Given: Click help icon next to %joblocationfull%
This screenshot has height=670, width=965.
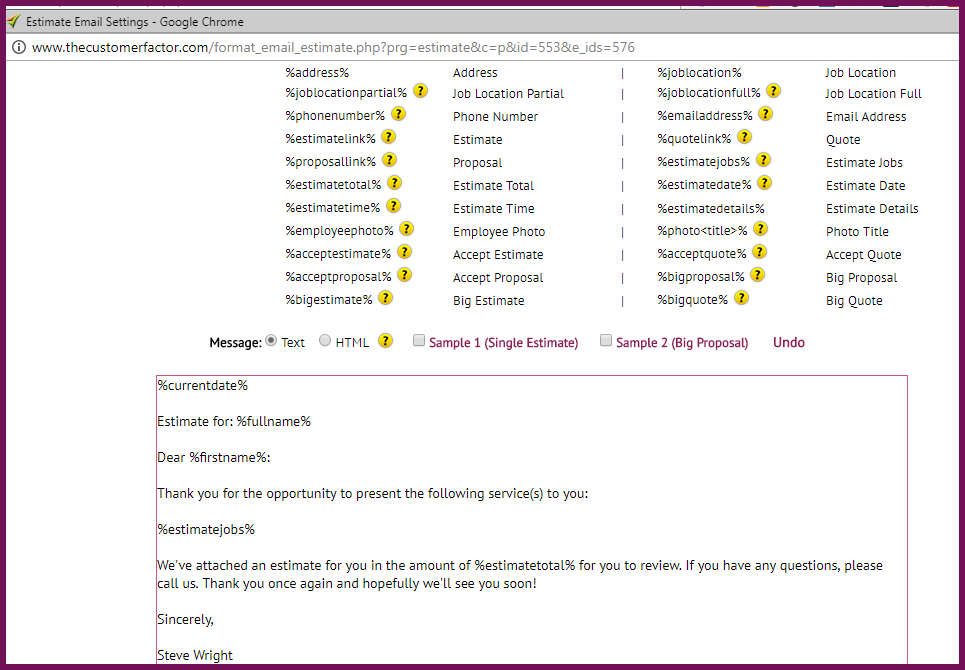Looking at the screenshot, I should point(774,91).
